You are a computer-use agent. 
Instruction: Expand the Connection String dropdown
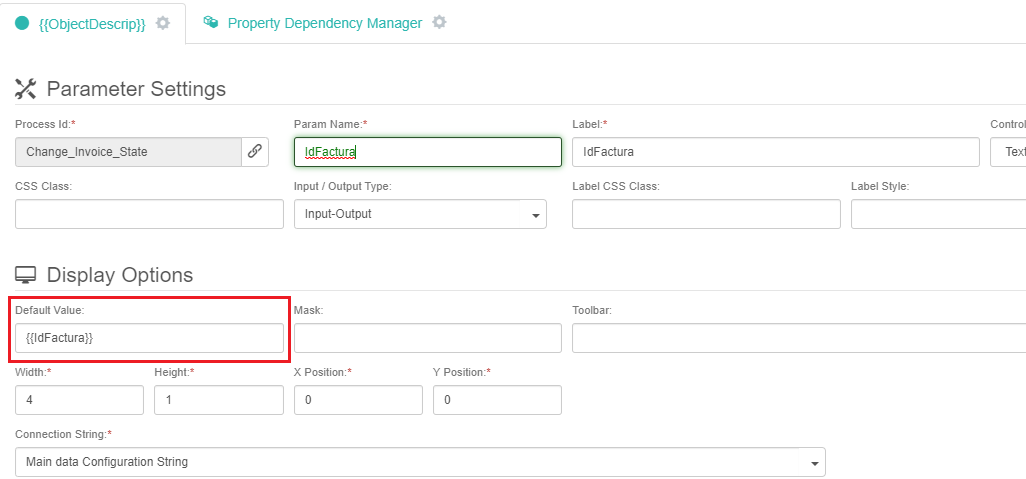420,462
